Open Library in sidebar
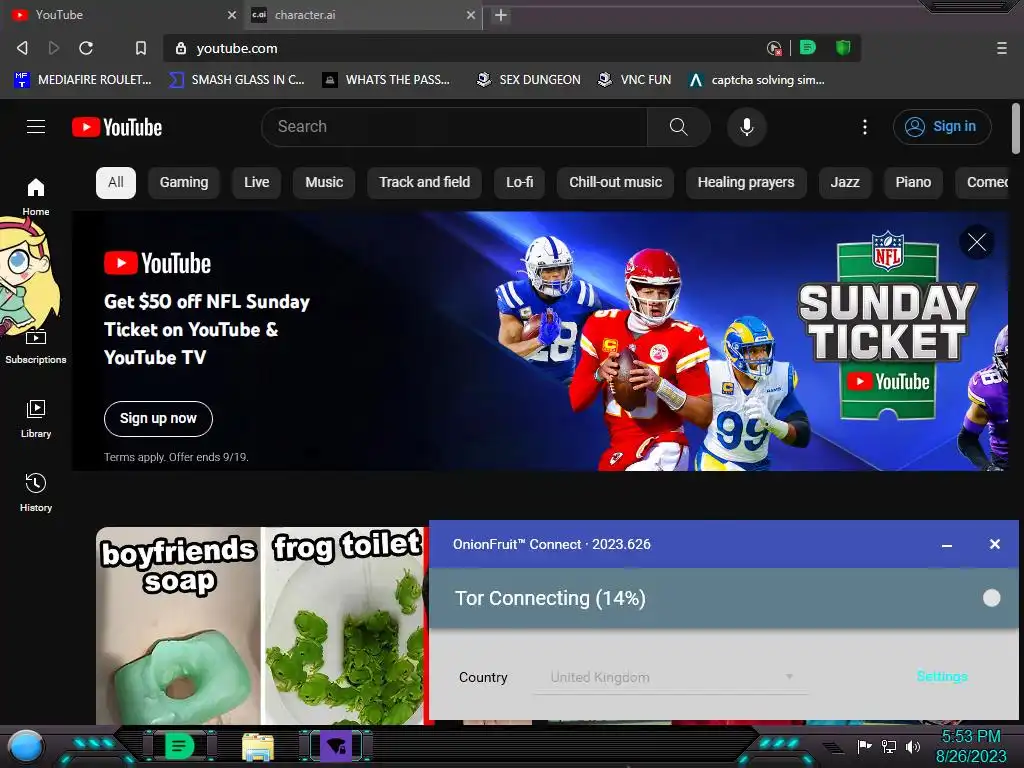Image resolution: width=1024 pixels, height=768 pixels. pos(36,419)
